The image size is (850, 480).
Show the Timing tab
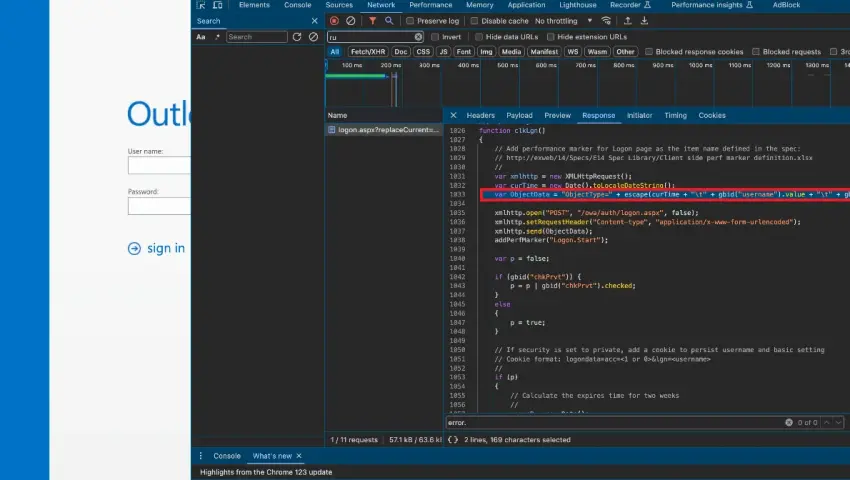tap(675, 115)
